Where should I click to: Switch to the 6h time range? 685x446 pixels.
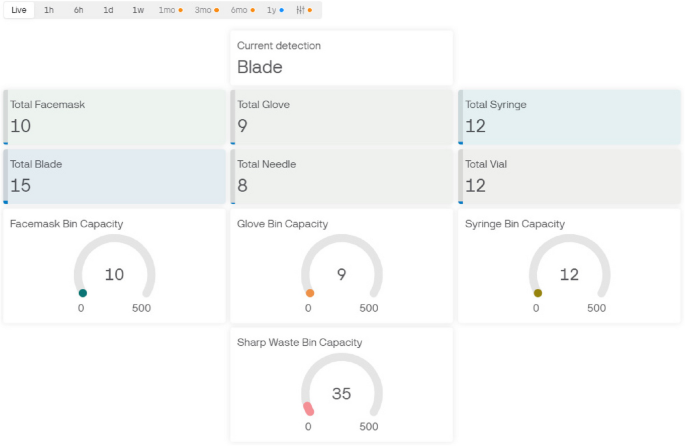tap(78, 10)
